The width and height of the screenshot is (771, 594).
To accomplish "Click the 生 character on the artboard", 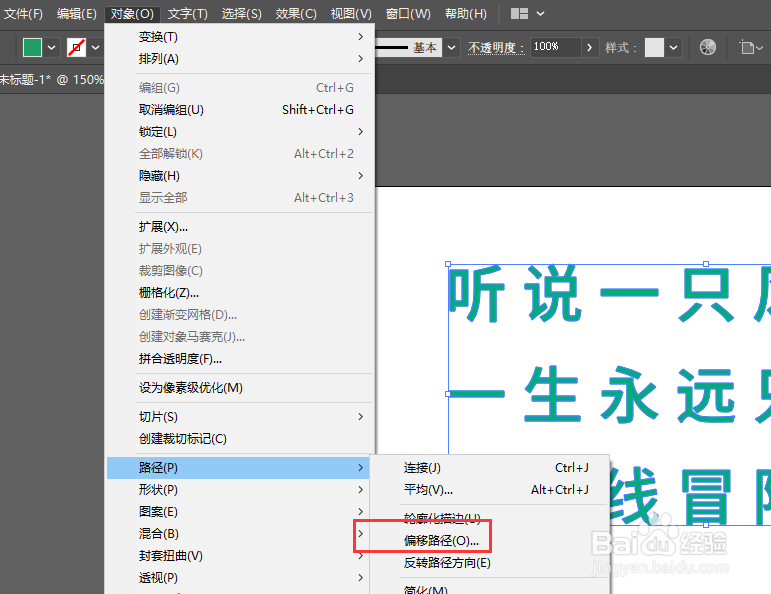I will tap(552, 394).
